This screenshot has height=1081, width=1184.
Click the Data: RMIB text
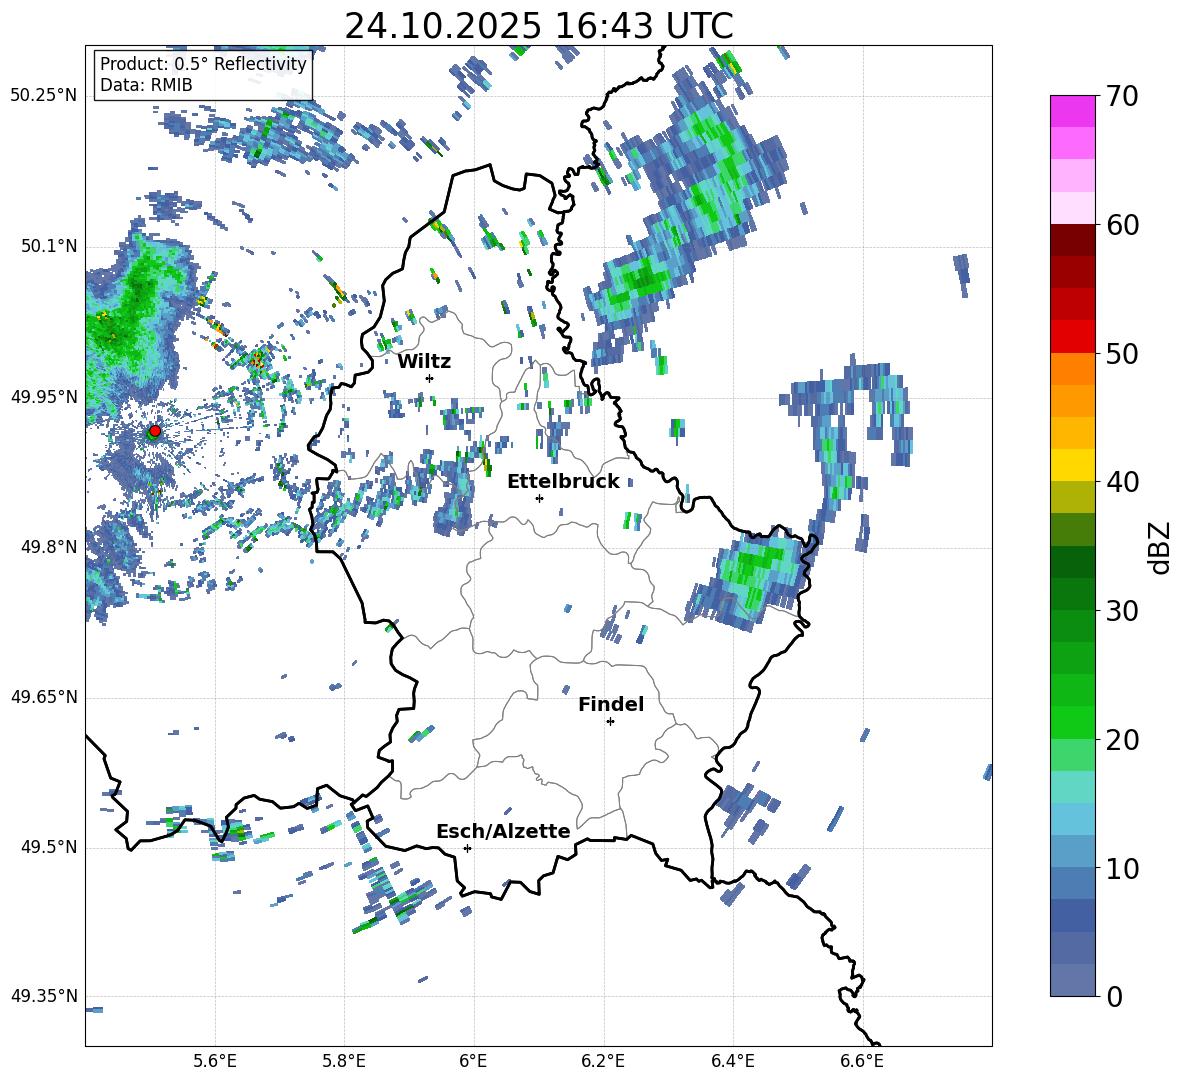tap(146, 85)
